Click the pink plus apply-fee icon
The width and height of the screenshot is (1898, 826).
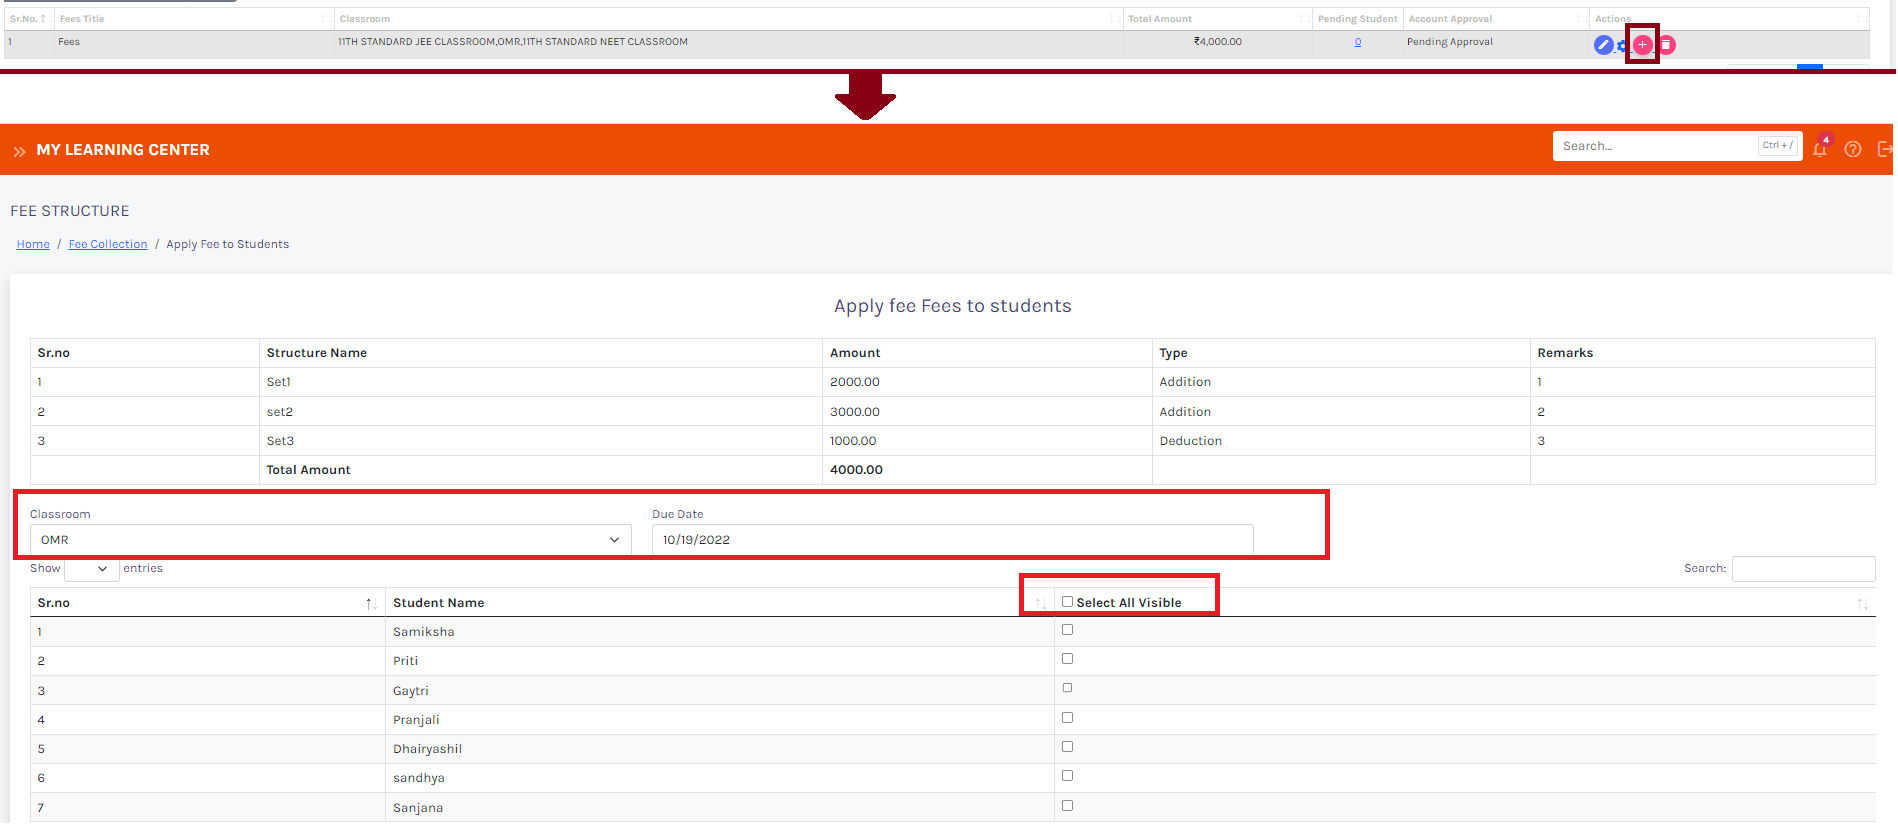pos(1642,45)
